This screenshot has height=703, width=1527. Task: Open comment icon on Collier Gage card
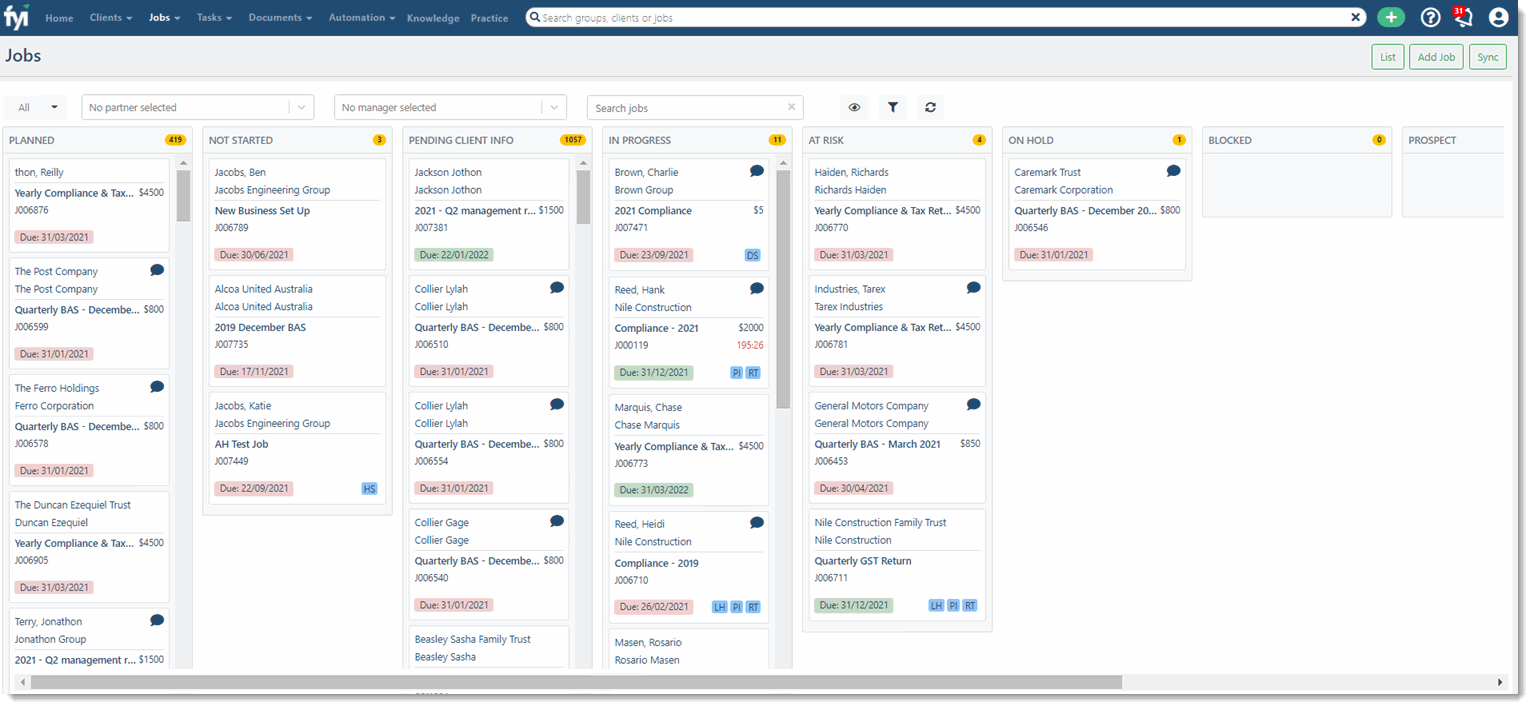(557, 521)
